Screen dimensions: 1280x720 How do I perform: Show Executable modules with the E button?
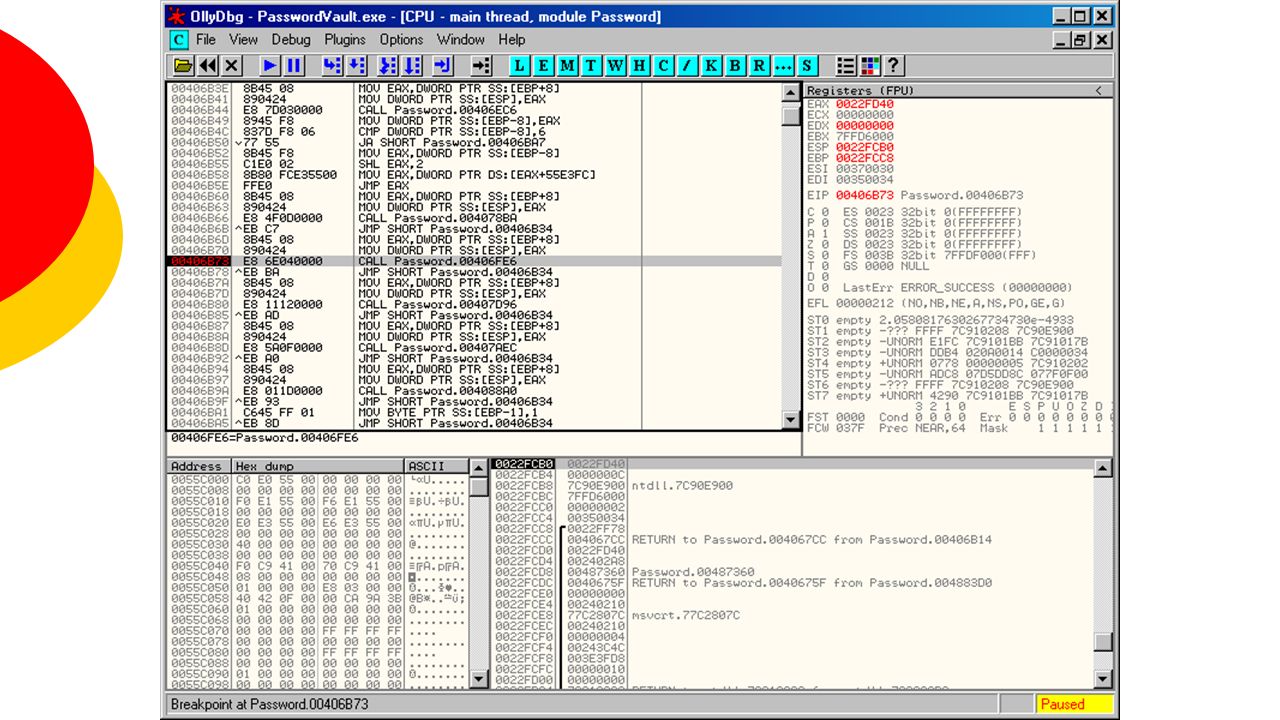[x=544, y=66]
